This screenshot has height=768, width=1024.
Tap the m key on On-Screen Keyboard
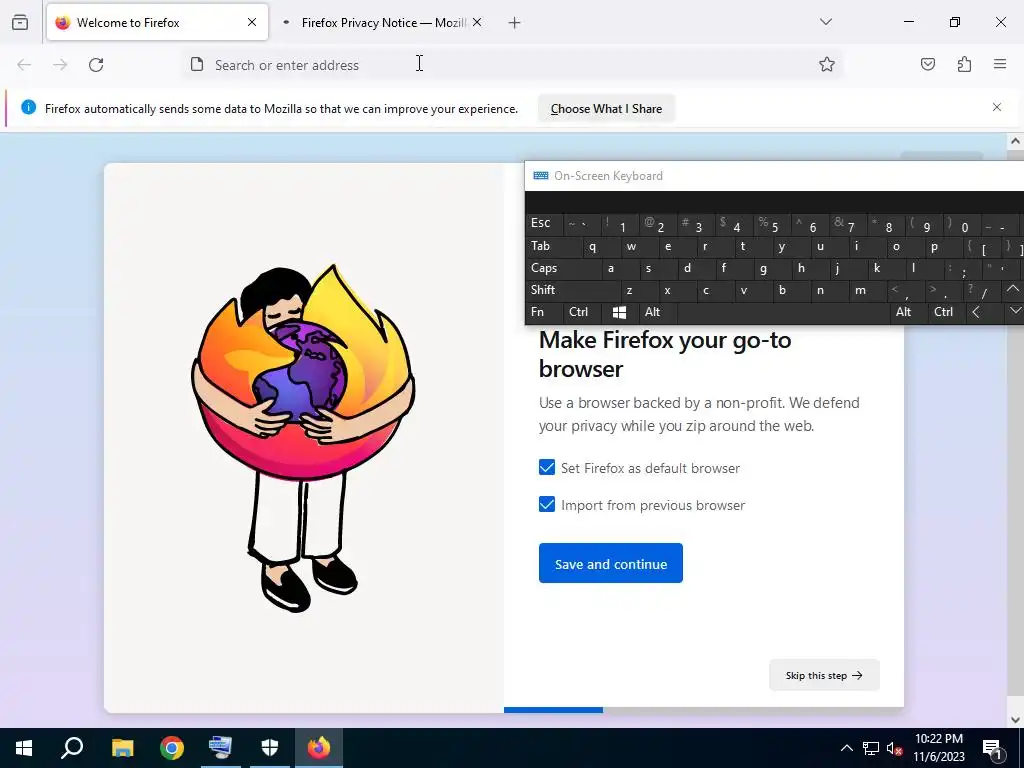(x=867, y=290)
